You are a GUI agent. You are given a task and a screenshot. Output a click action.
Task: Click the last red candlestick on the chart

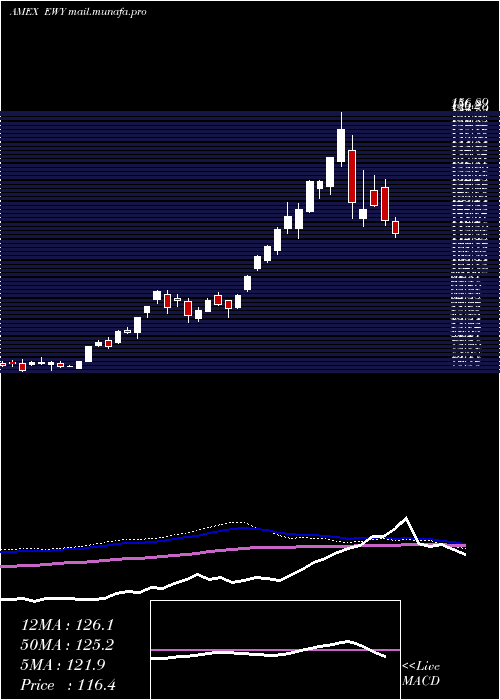tap(395, 227)
